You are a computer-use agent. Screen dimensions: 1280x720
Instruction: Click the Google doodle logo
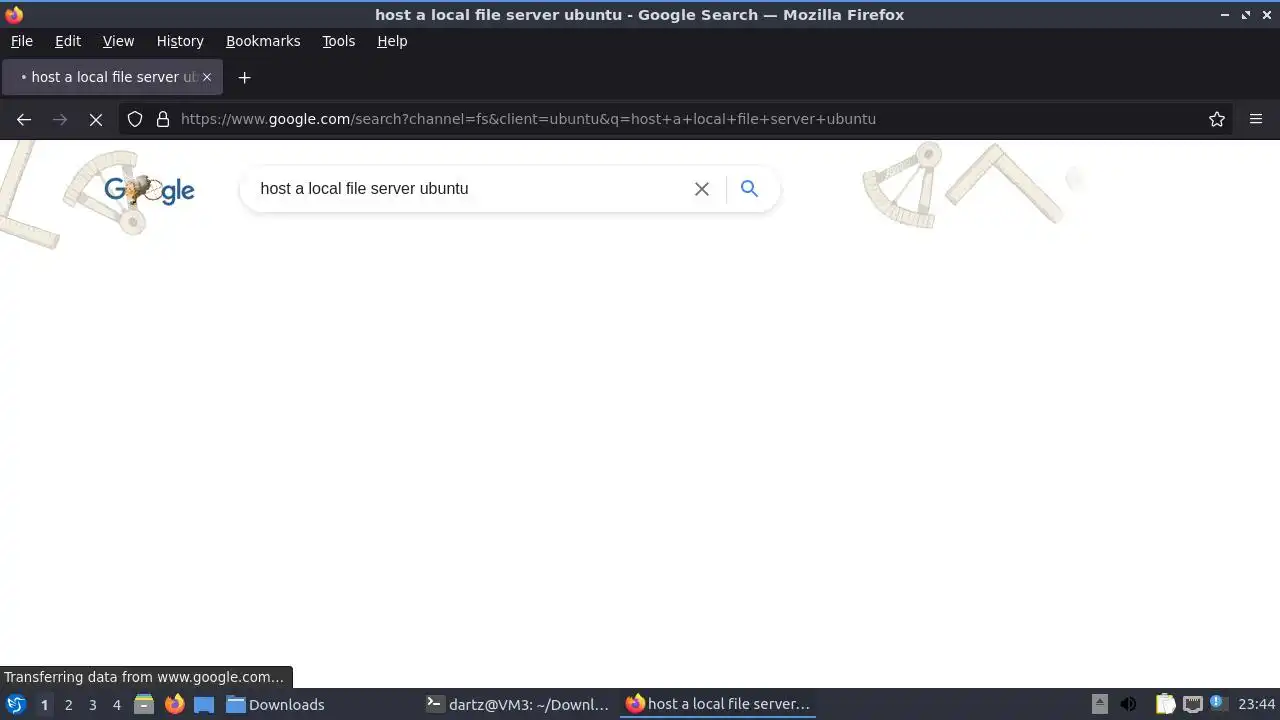coord(149,190)
